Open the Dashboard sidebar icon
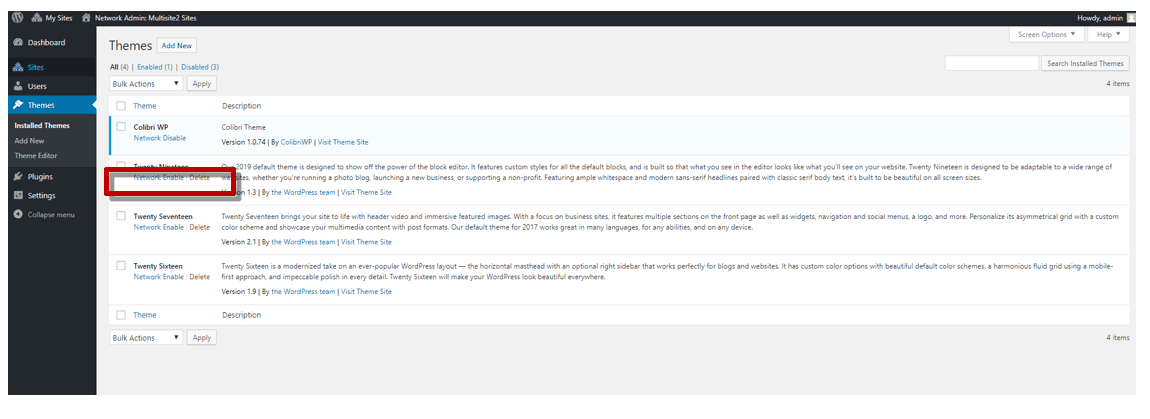The height and width of the screenshot is (419, 1150). pyautogui.click(x=18, y=43)
